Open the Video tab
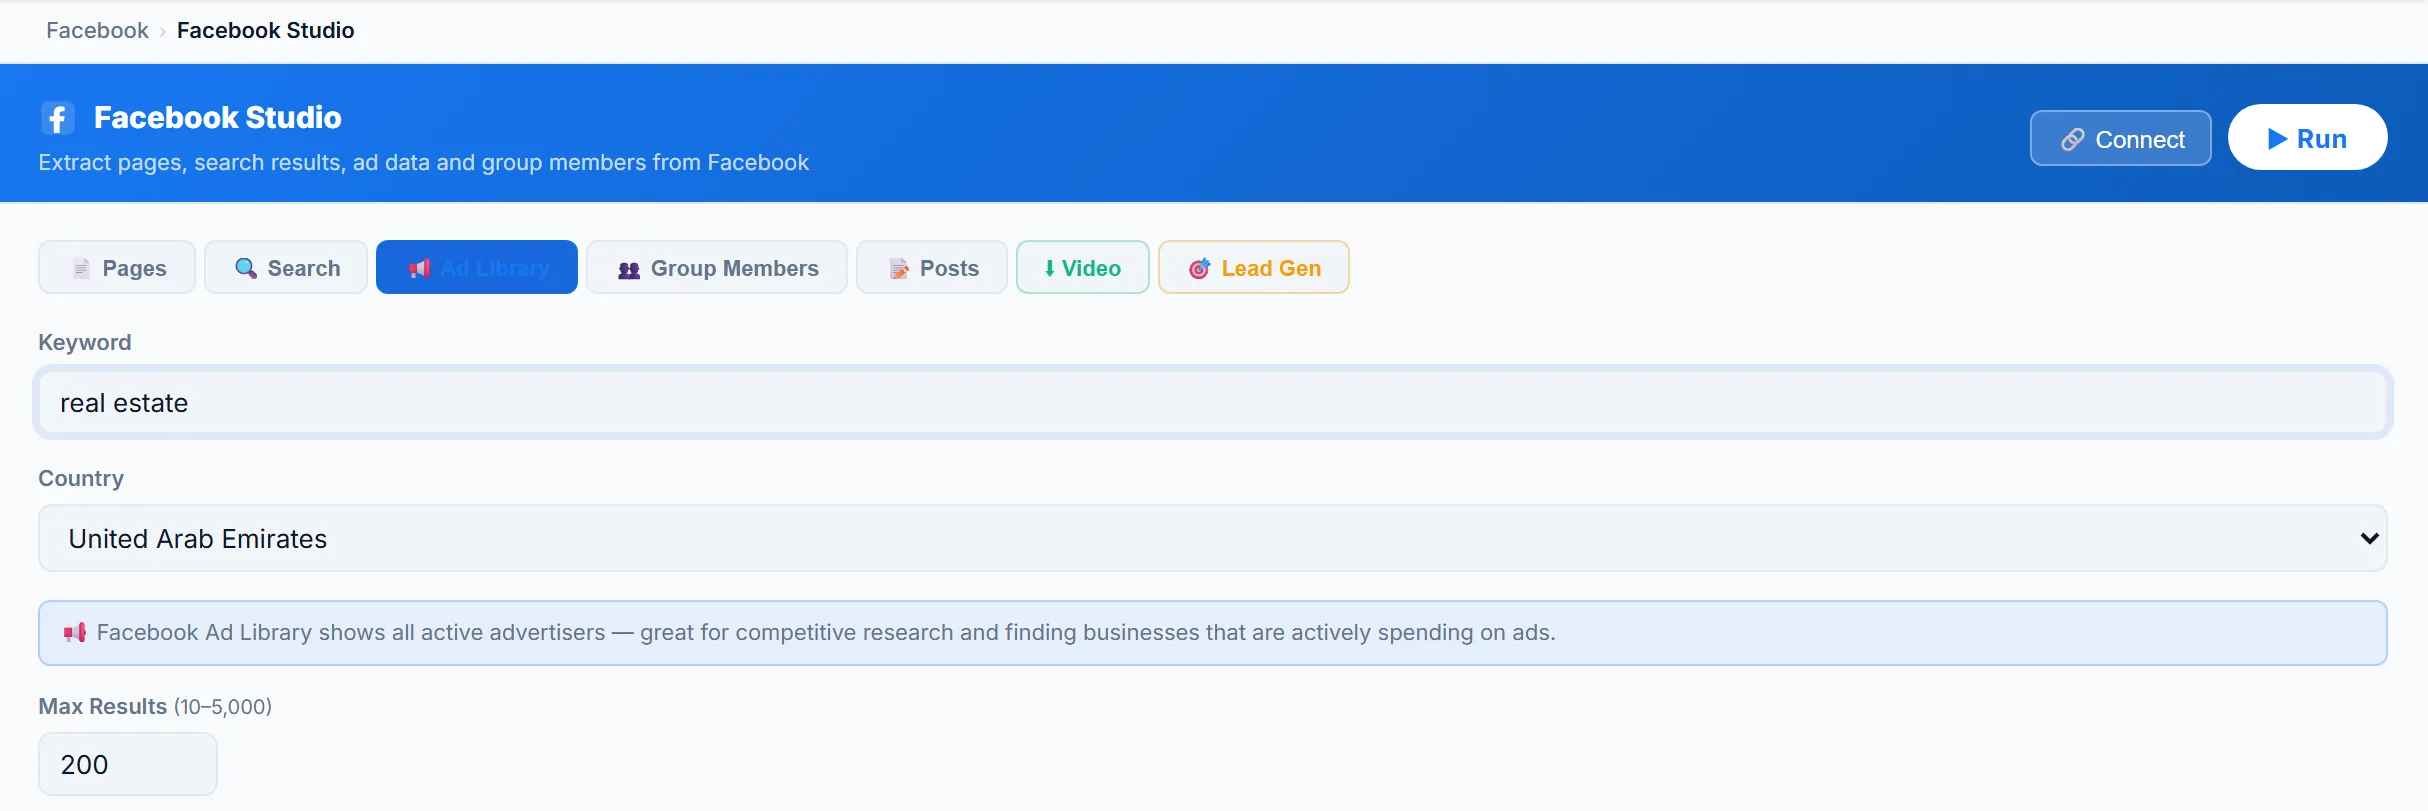The height and width of the screenshot is (811, 2428). [1083, 267]
